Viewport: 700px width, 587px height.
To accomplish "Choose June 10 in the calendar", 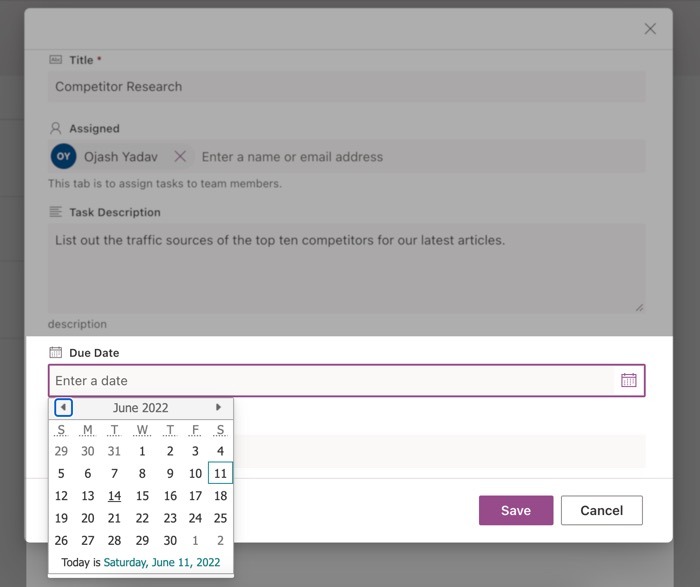I will 195,473.
